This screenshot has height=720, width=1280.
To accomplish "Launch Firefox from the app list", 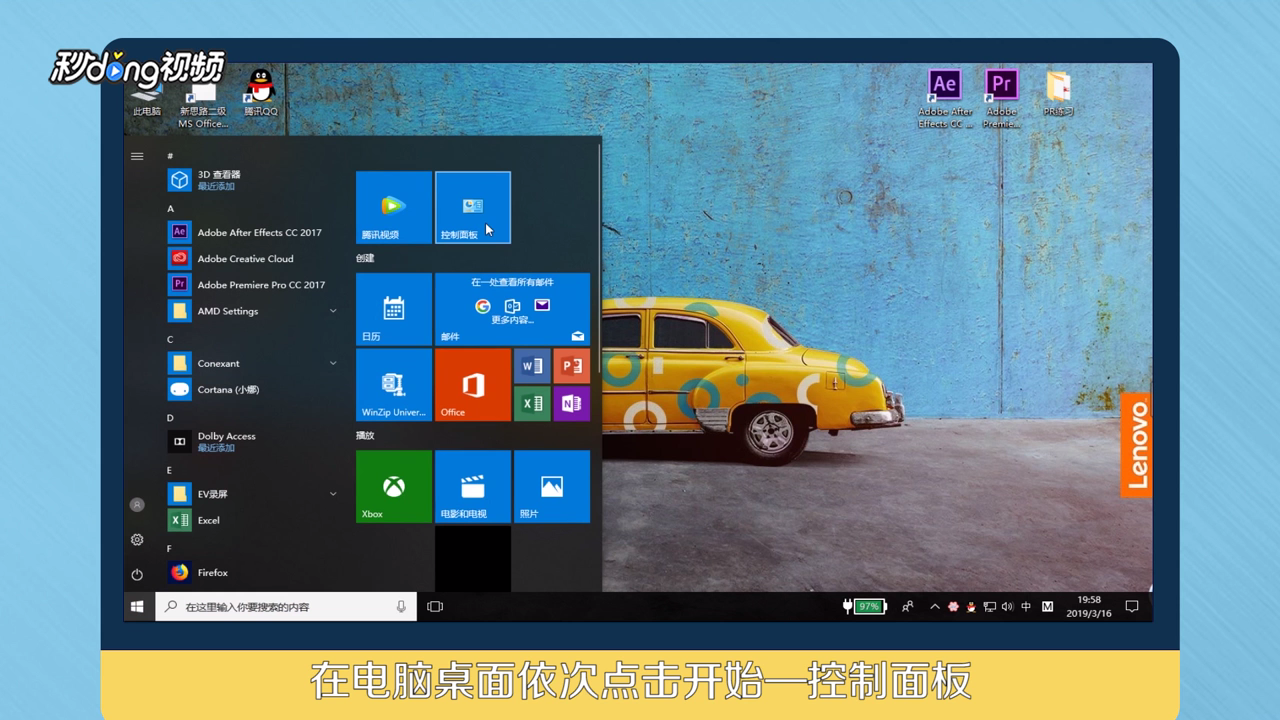I will pos(254,572).
